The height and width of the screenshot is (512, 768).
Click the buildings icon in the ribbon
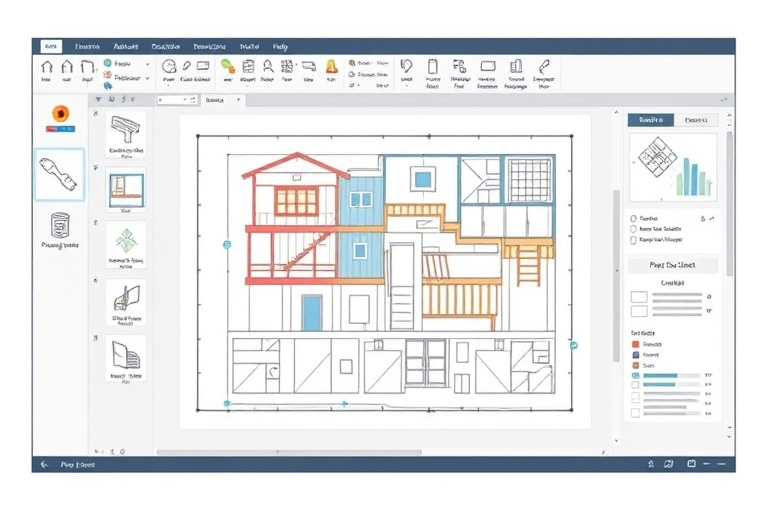click(x=516, y=66)
